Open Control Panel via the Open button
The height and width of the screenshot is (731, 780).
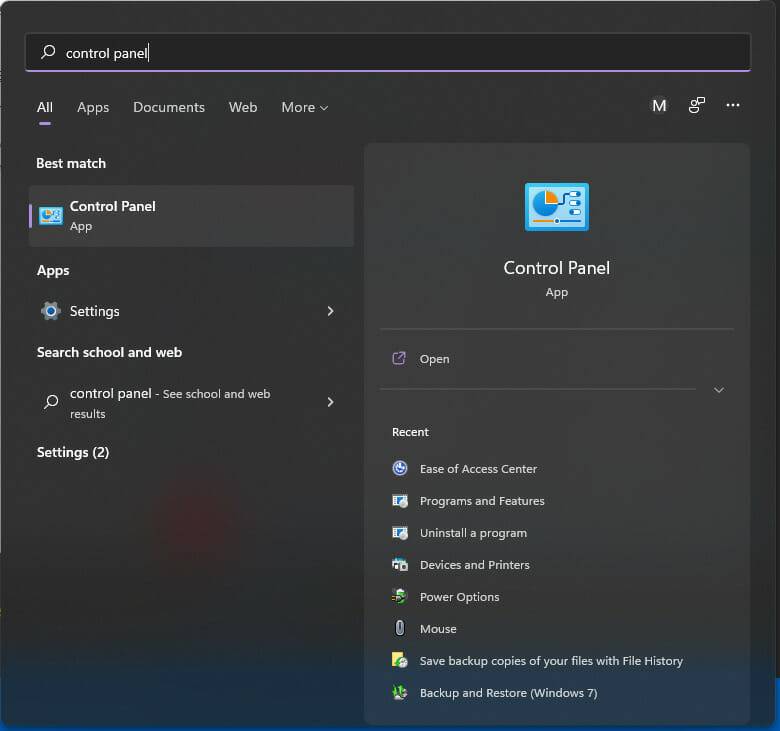tap(434, 359)
